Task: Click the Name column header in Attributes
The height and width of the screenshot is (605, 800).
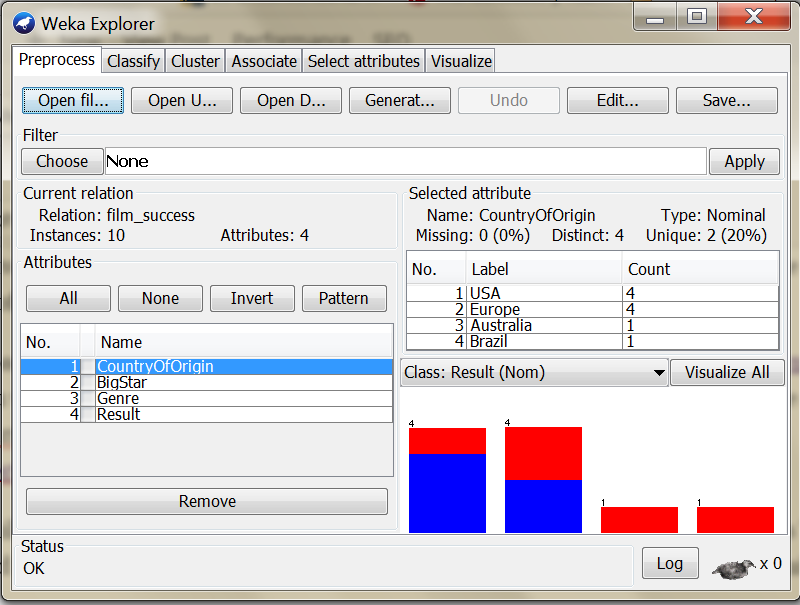Action: tap(243, 342)
